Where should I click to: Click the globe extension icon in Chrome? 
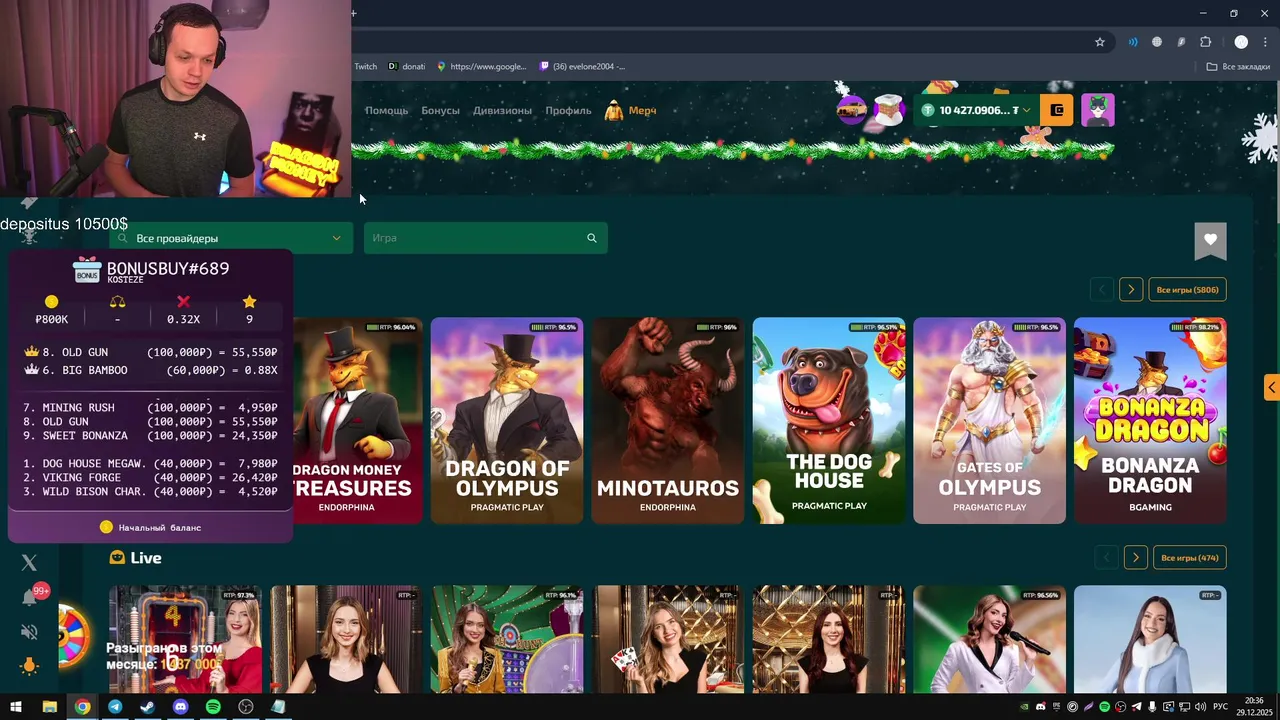click(x=1157, y=42)
